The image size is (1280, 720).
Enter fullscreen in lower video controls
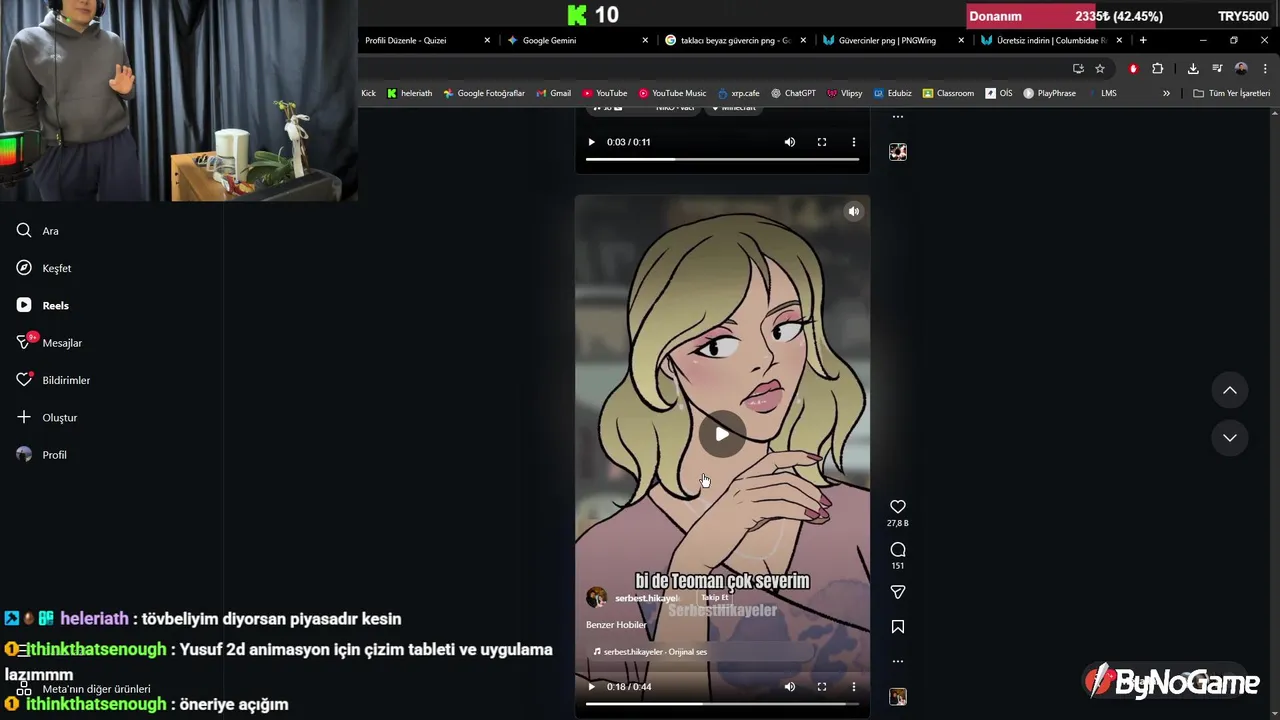822,687
